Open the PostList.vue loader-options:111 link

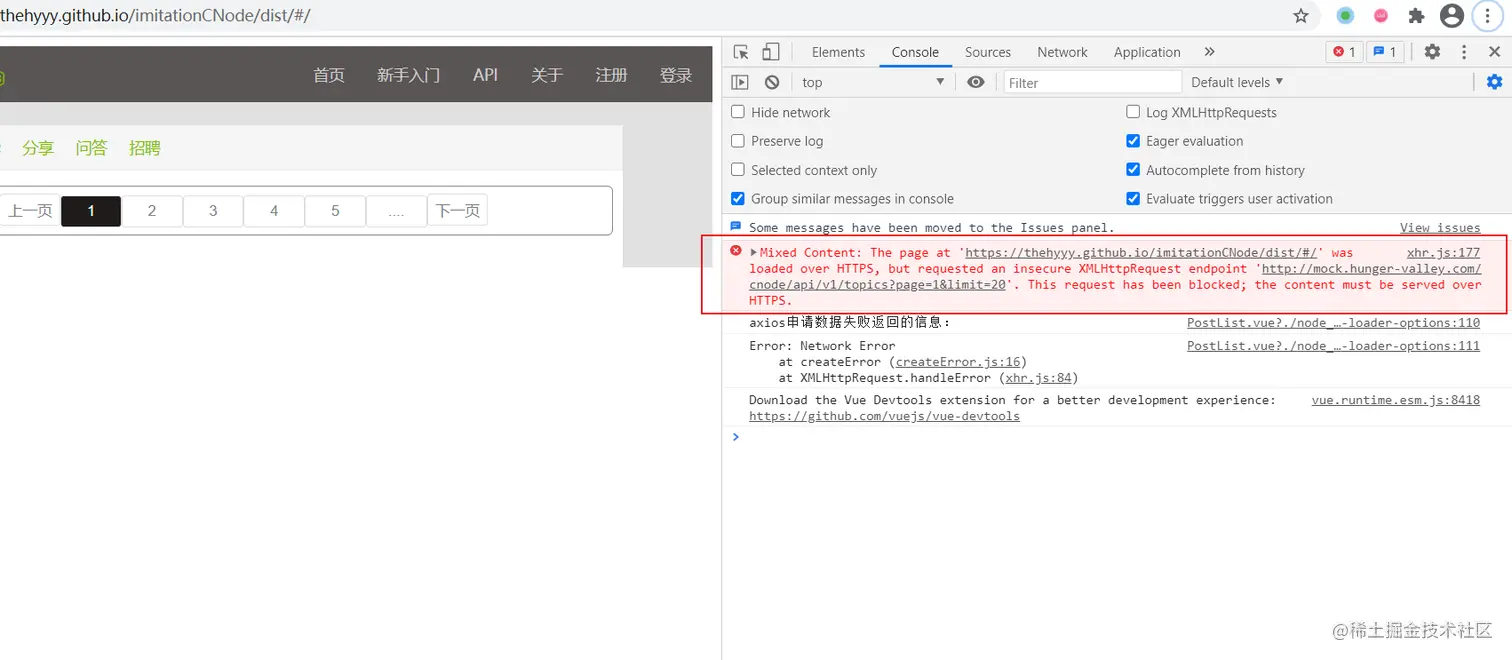pyautogui.click(x=1333, y=346)
